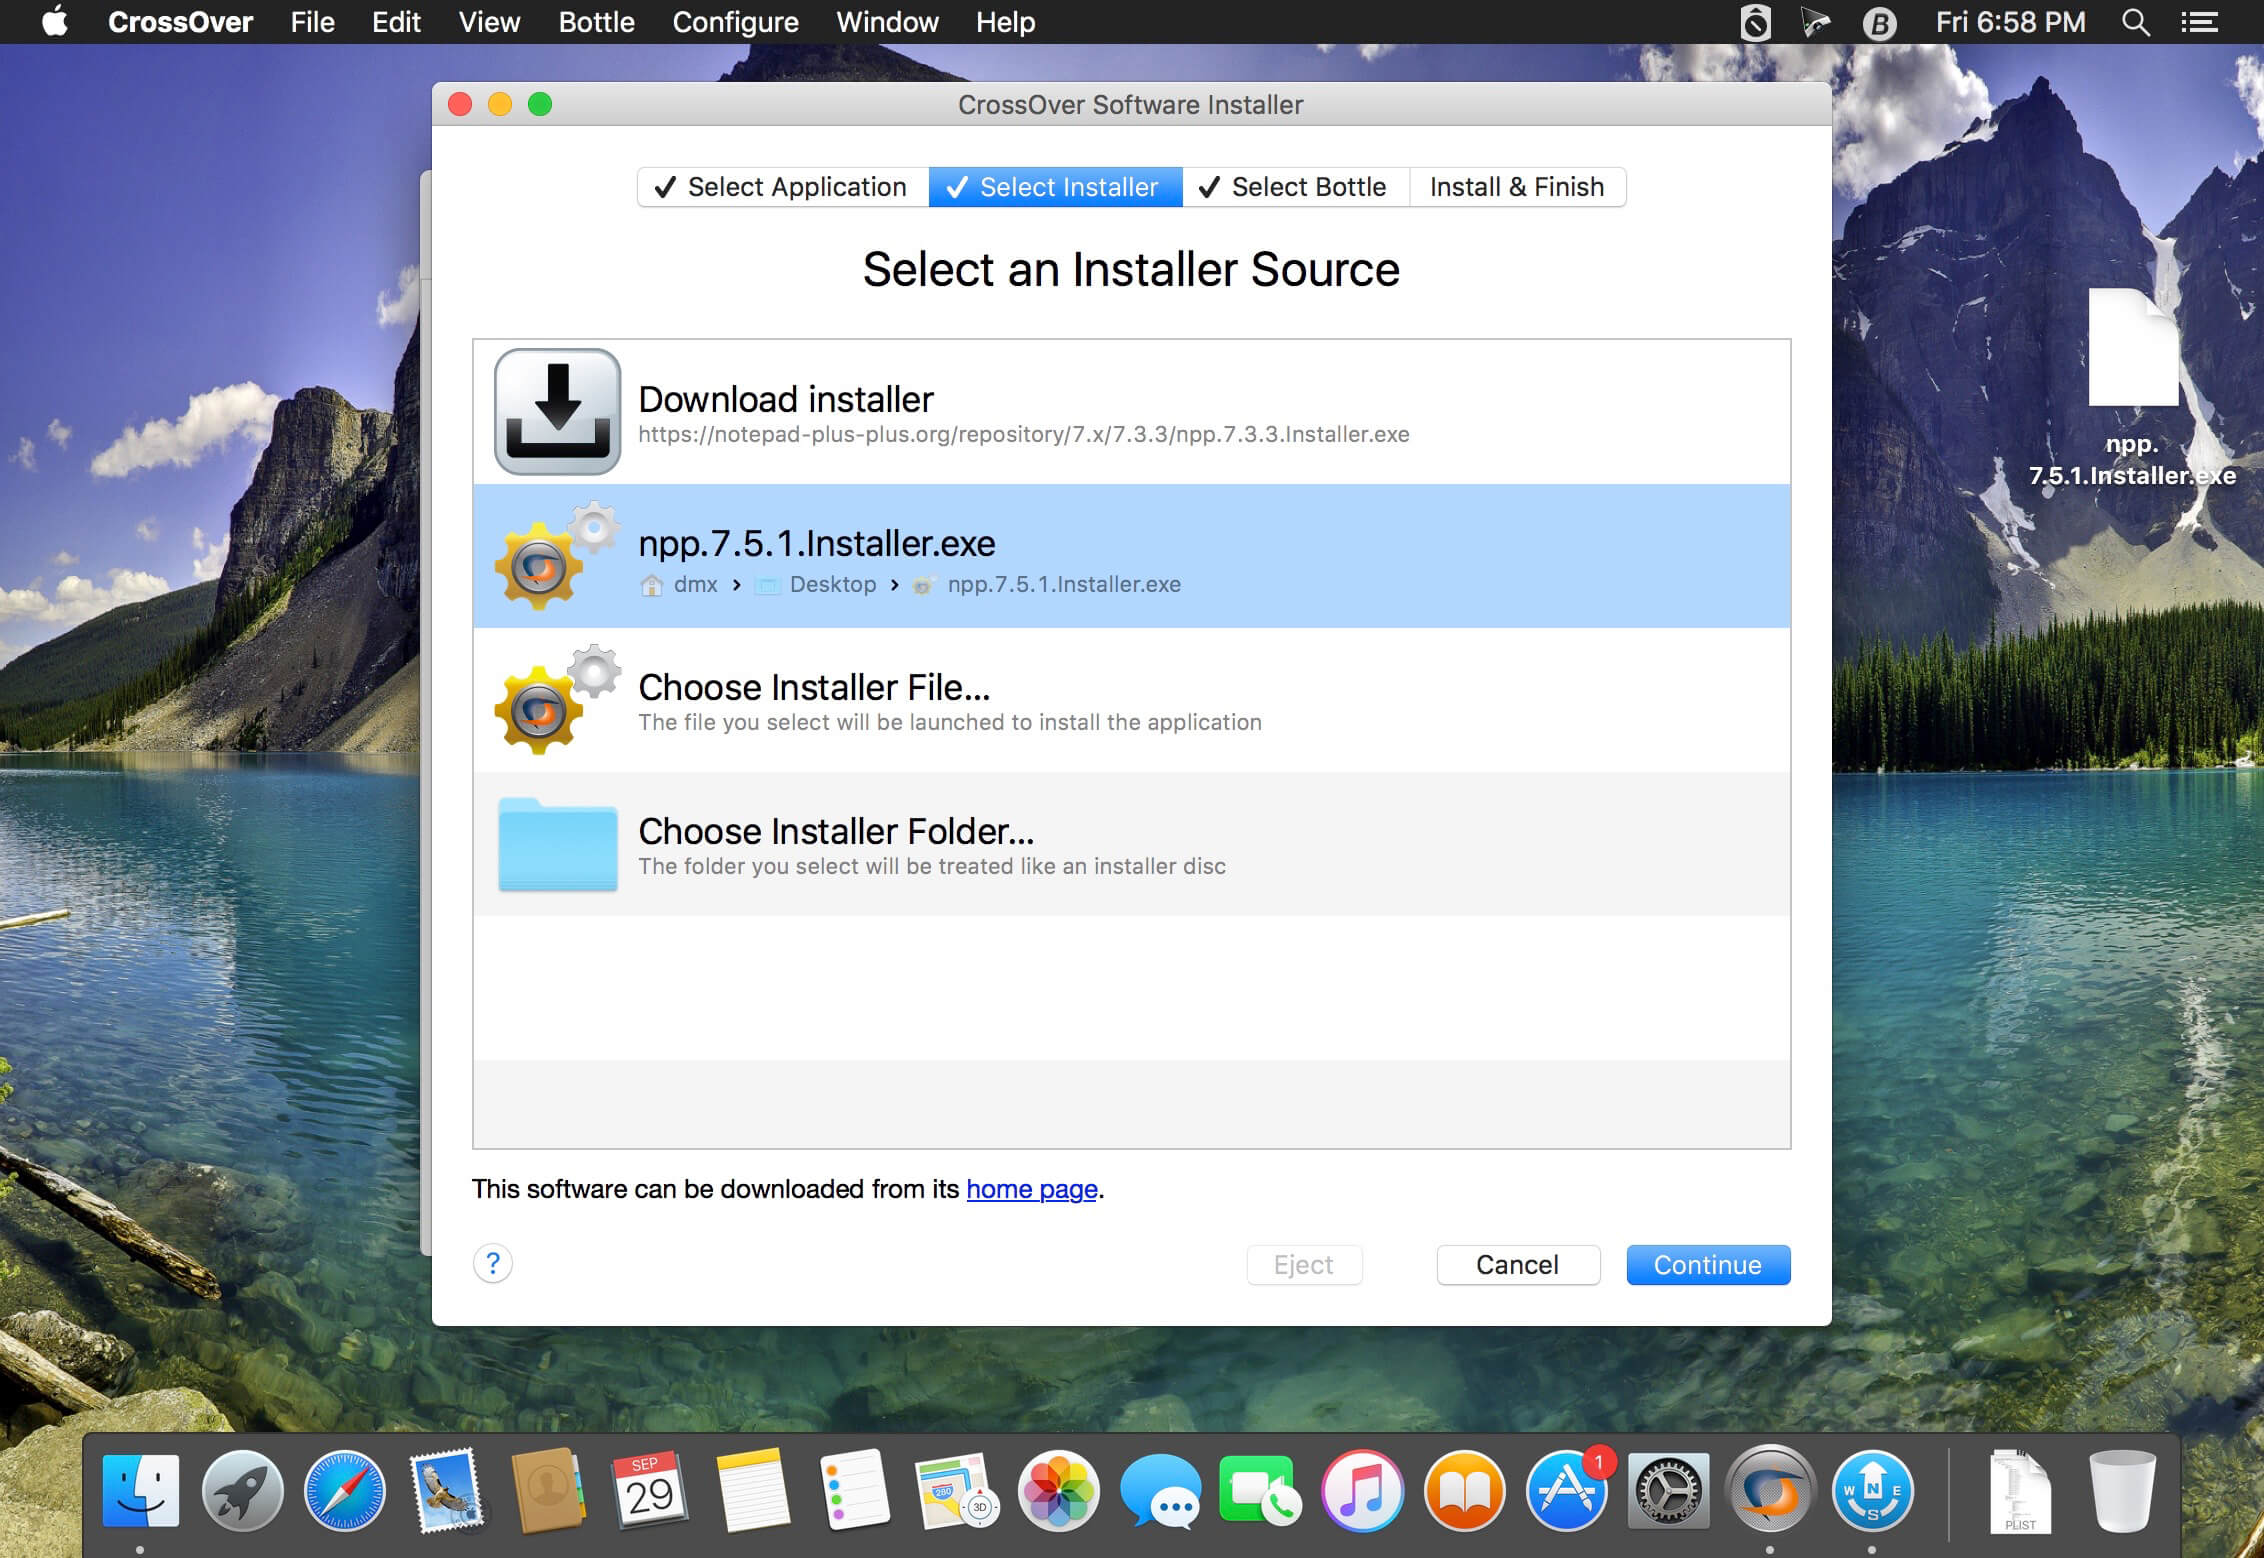
Task: Open Maps app in the Dock
Action: [957, 1491]
